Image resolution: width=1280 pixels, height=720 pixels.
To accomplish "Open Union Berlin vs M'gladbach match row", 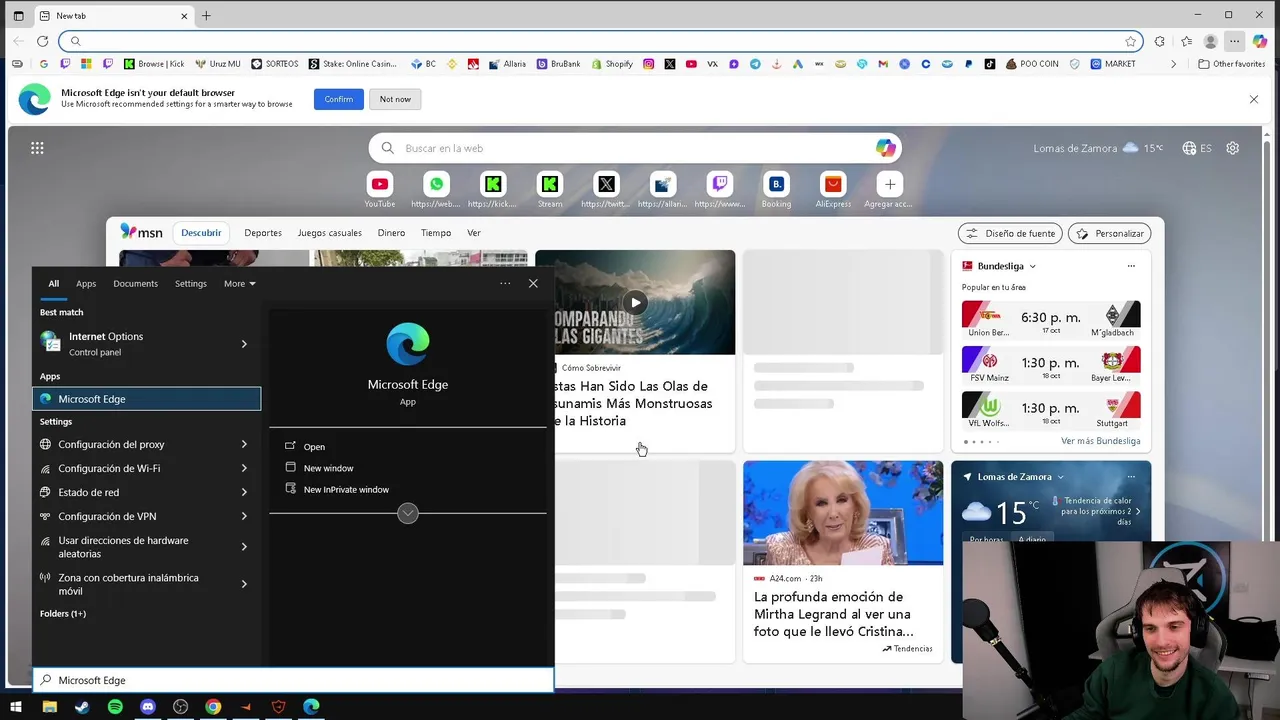I will click(x=1051, y=318).
